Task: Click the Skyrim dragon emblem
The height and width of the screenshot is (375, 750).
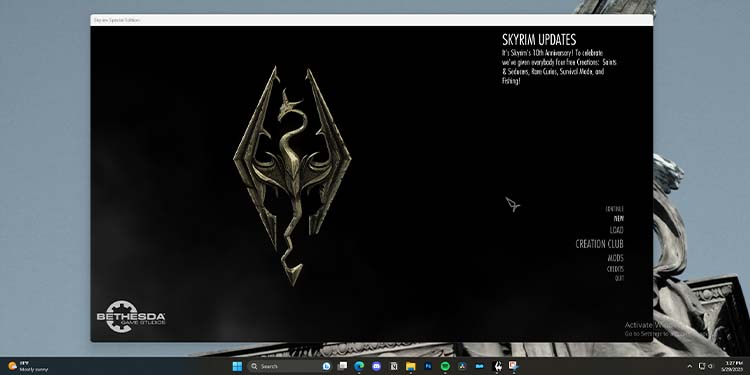Action: tap(292, 175)
